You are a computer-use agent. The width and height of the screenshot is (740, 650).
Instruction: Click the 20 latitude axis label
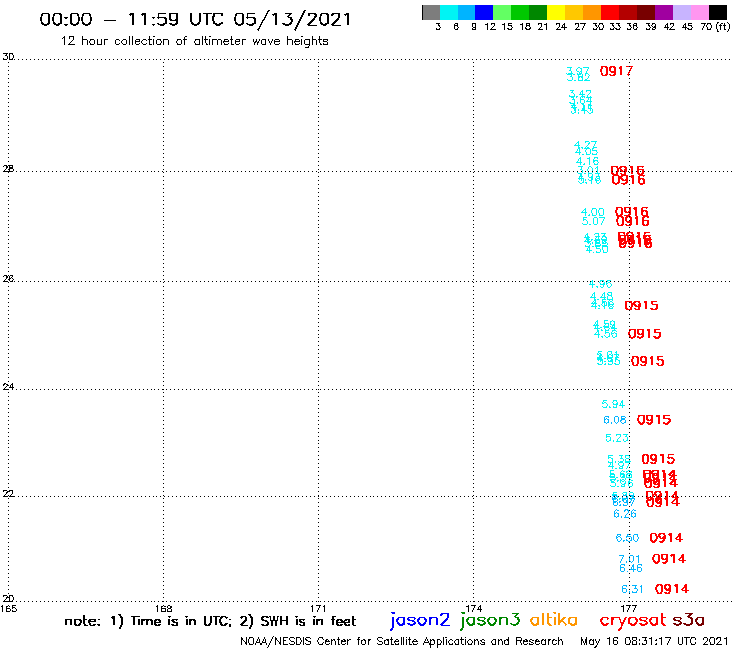tap(8, 599)
